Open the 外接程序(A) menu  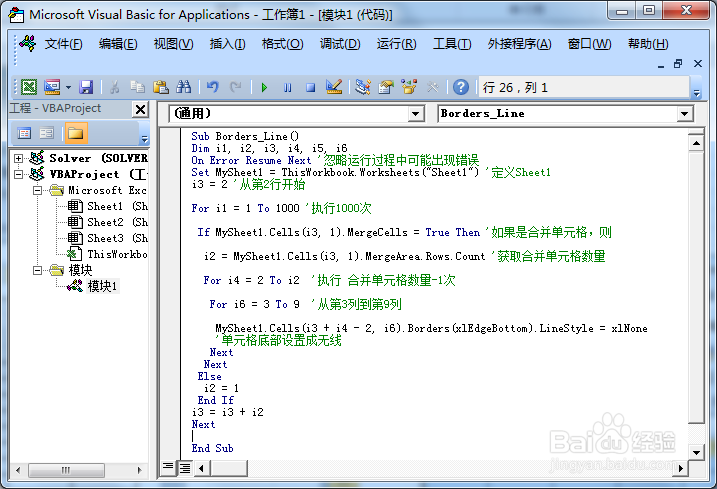(x=519, y=44)
